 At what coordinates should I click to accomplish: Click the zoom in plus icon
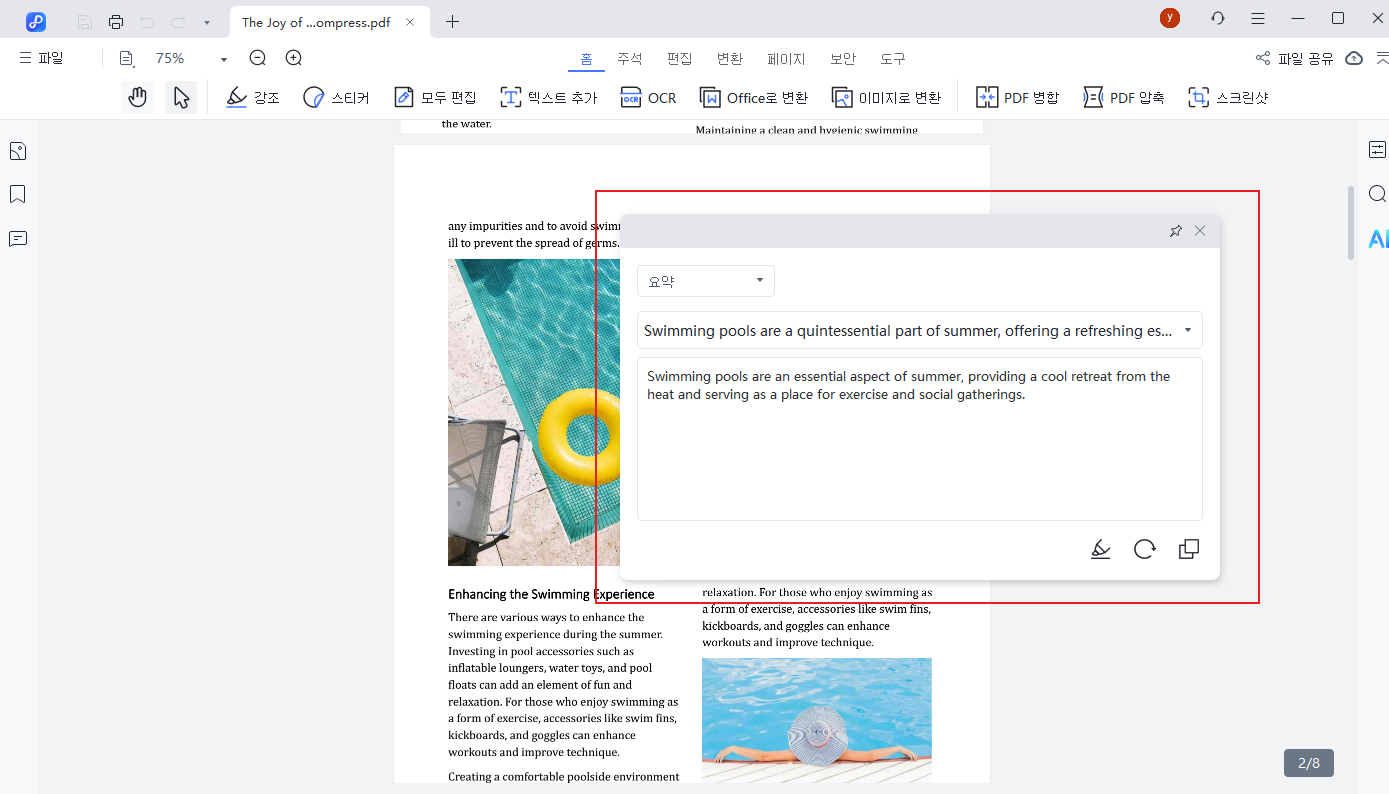(x=293, y=59)
